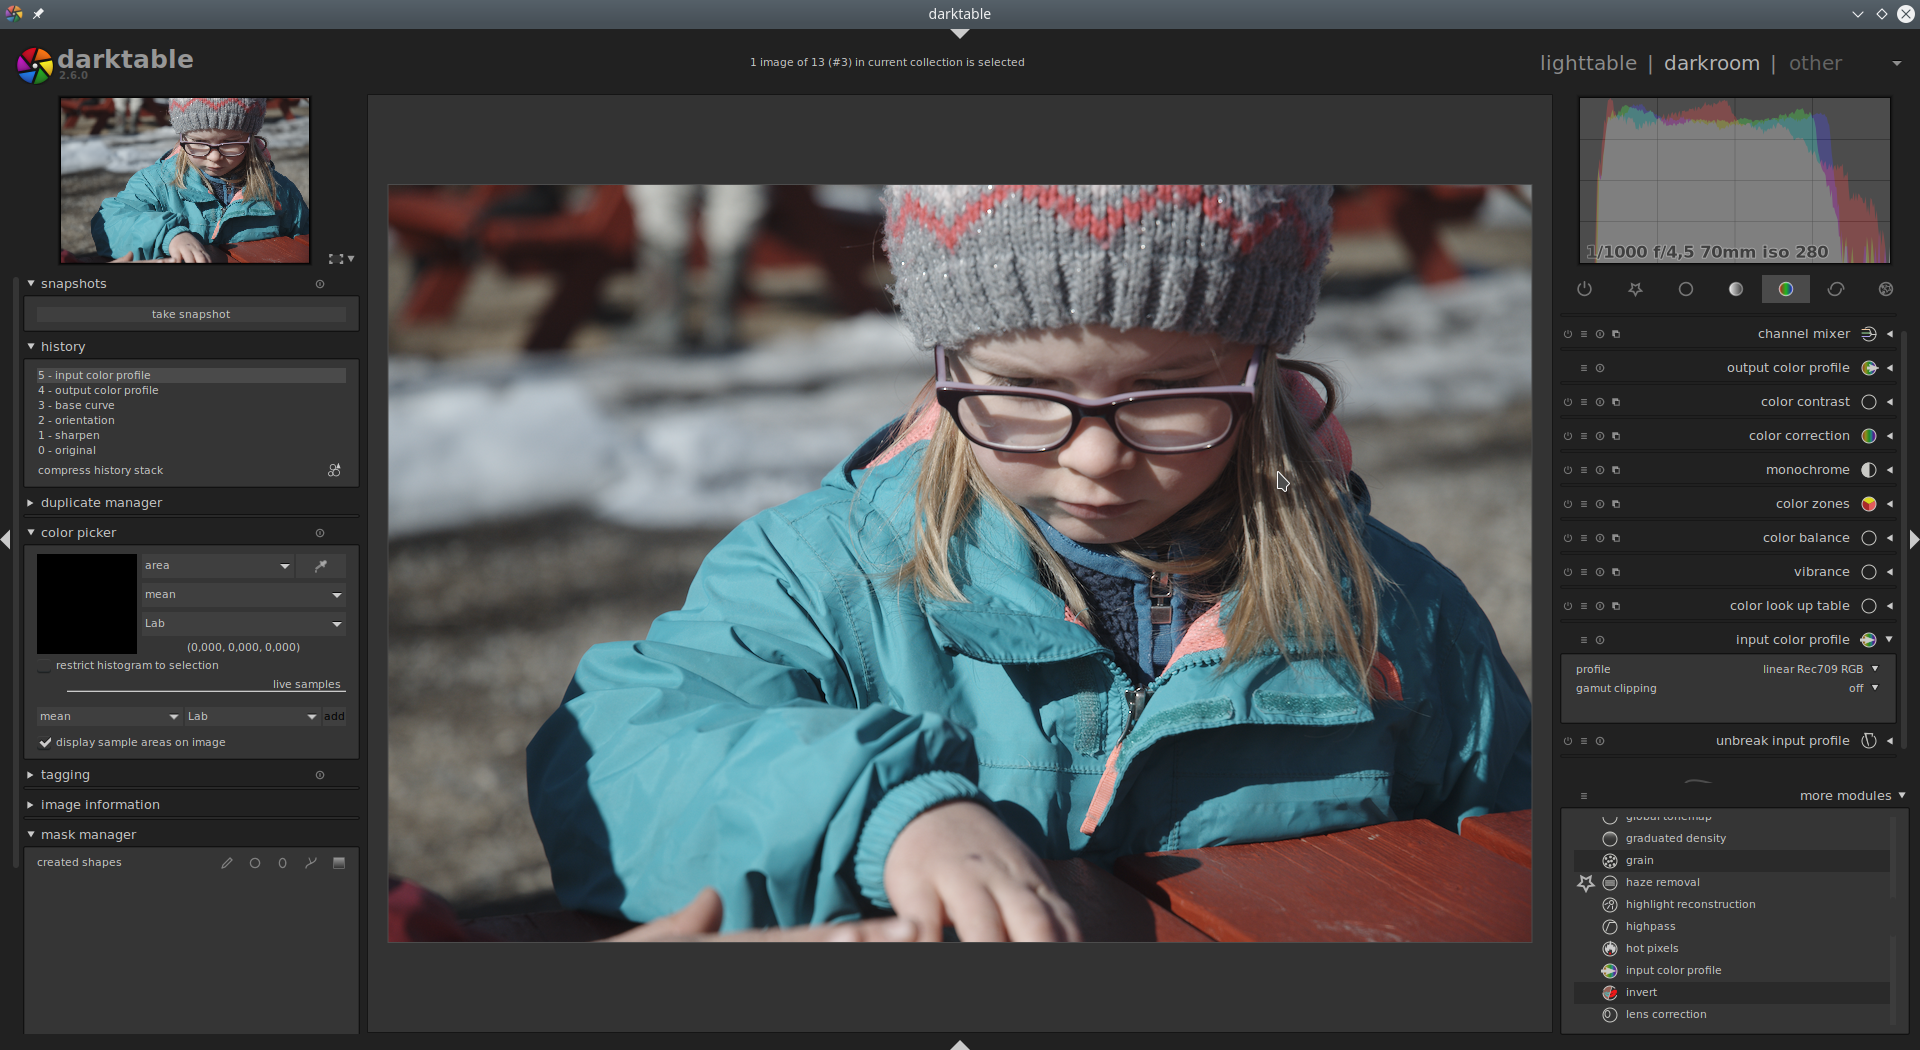Enable the color contrast module
Viewport: 1920px width, 1050px height.
click(x=1568, y=402)
